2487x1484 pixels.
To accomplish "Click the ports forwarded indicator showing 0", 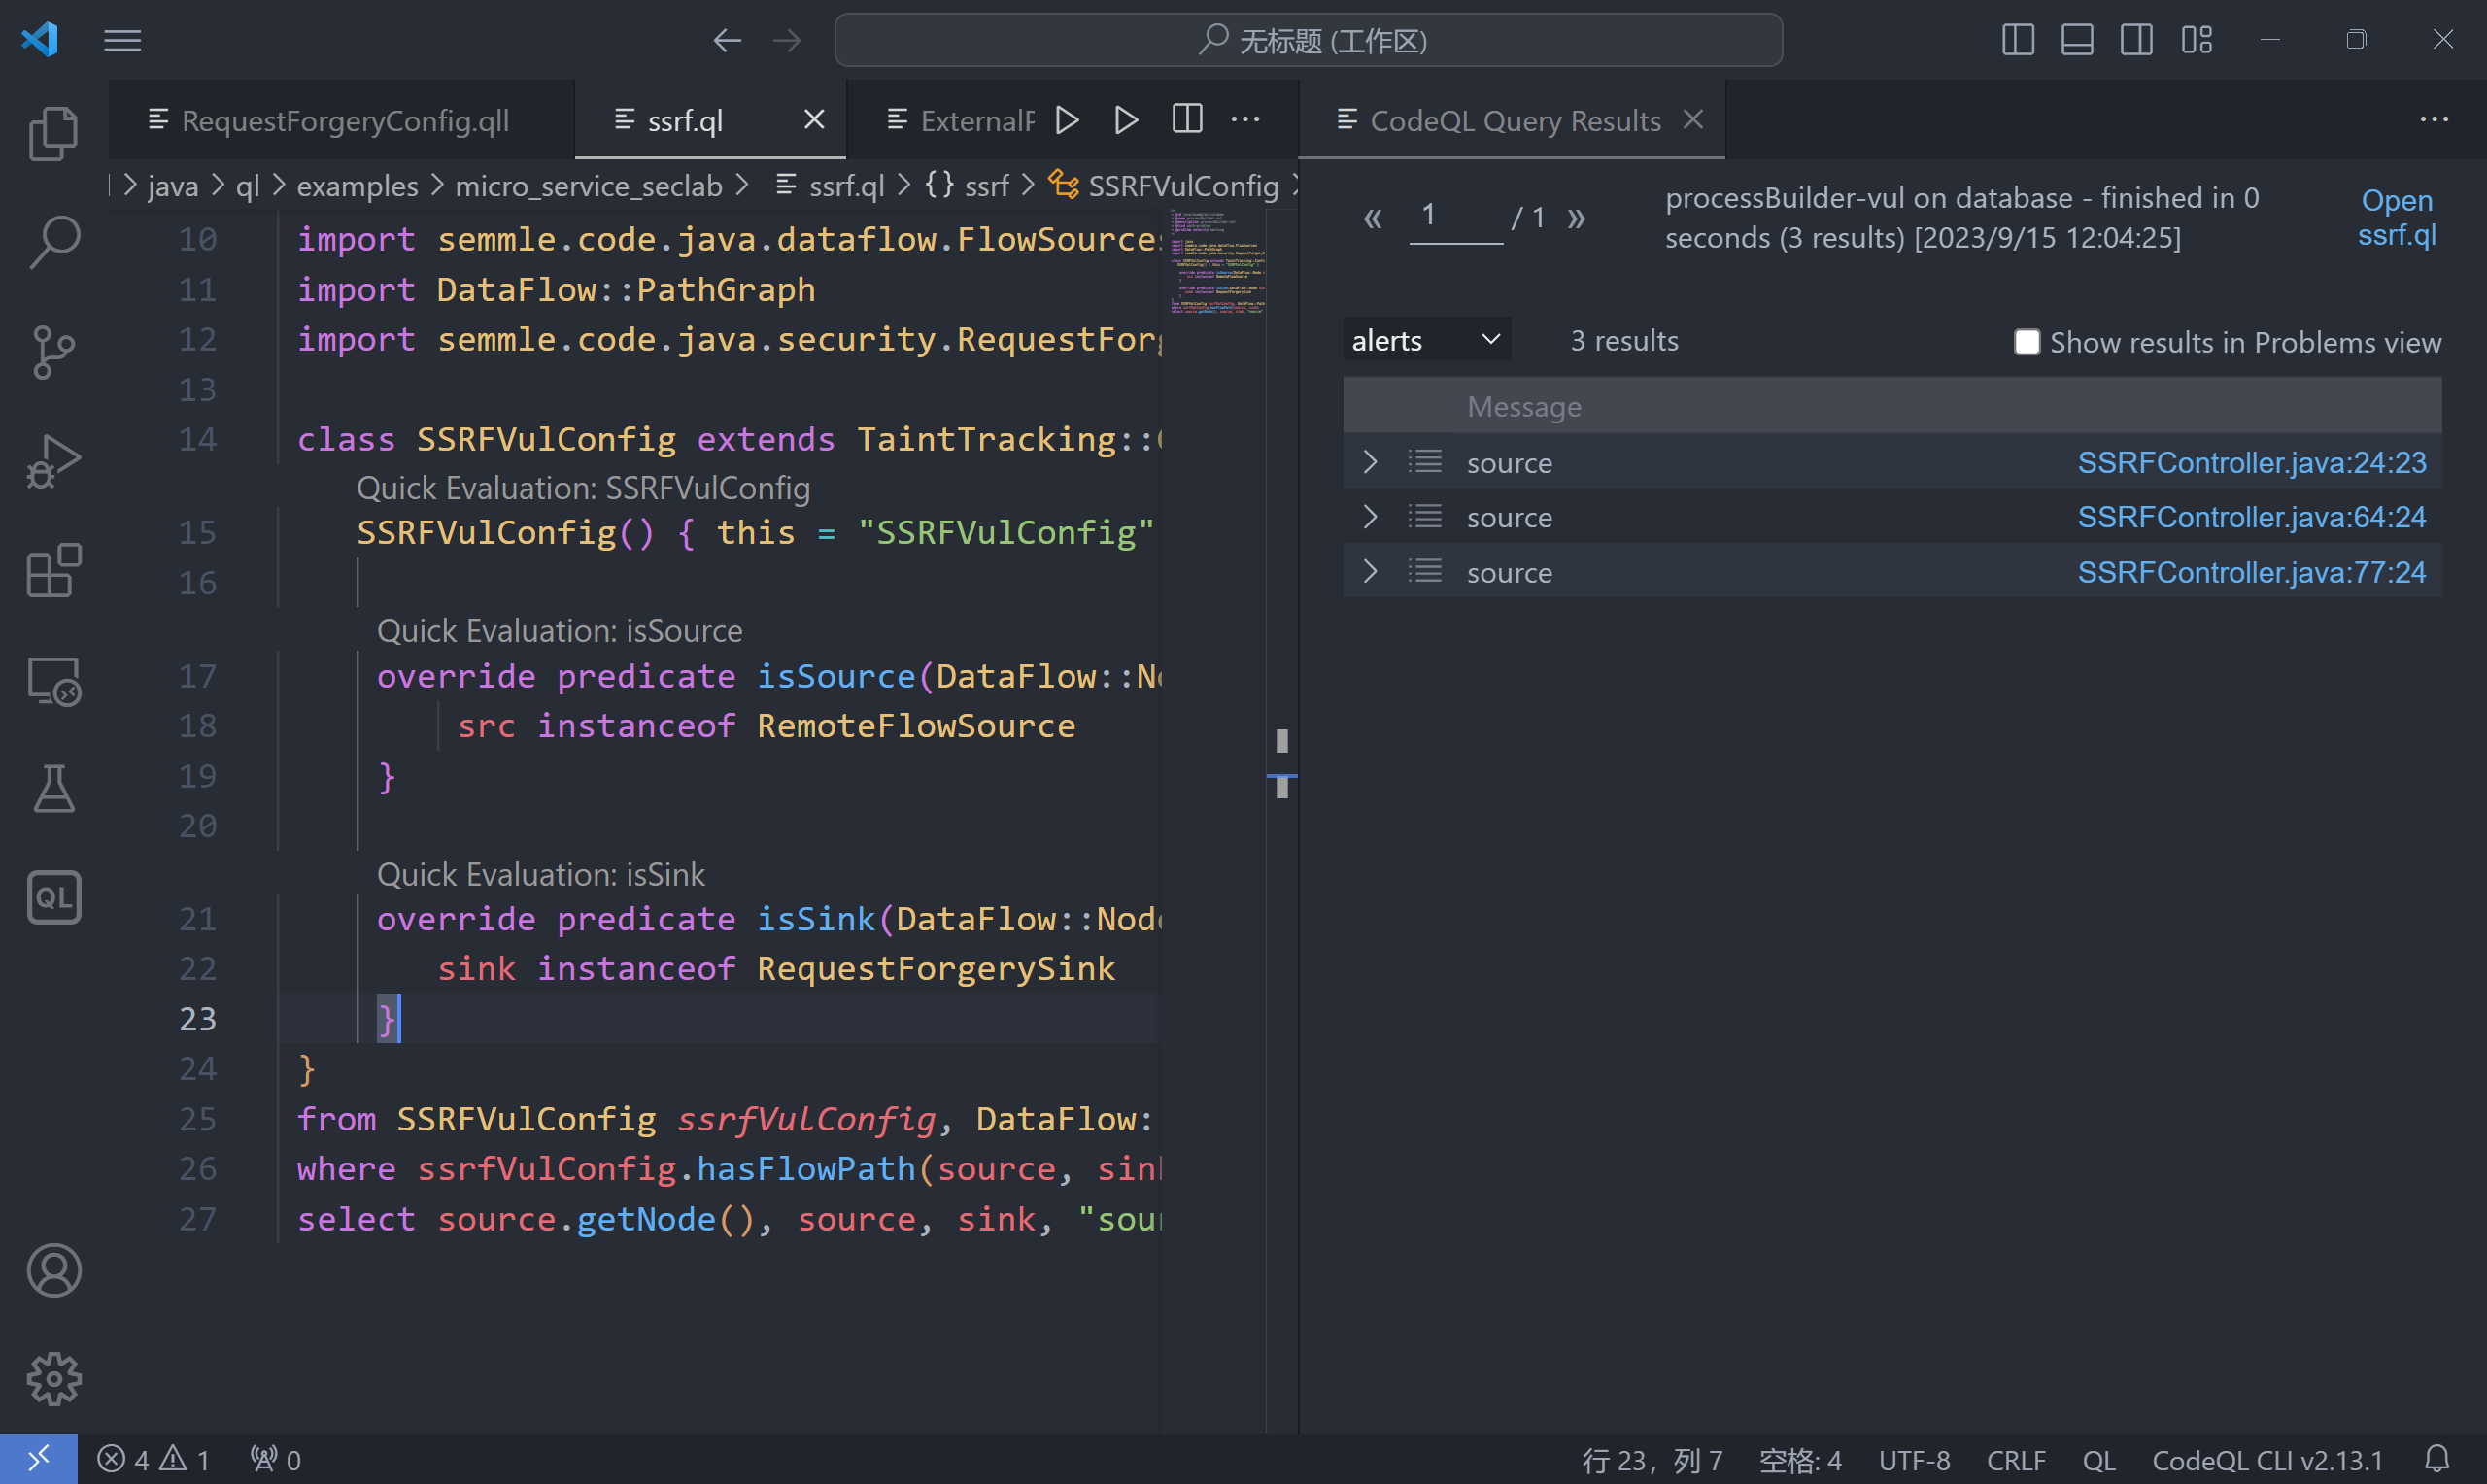I will [275, 1460].
